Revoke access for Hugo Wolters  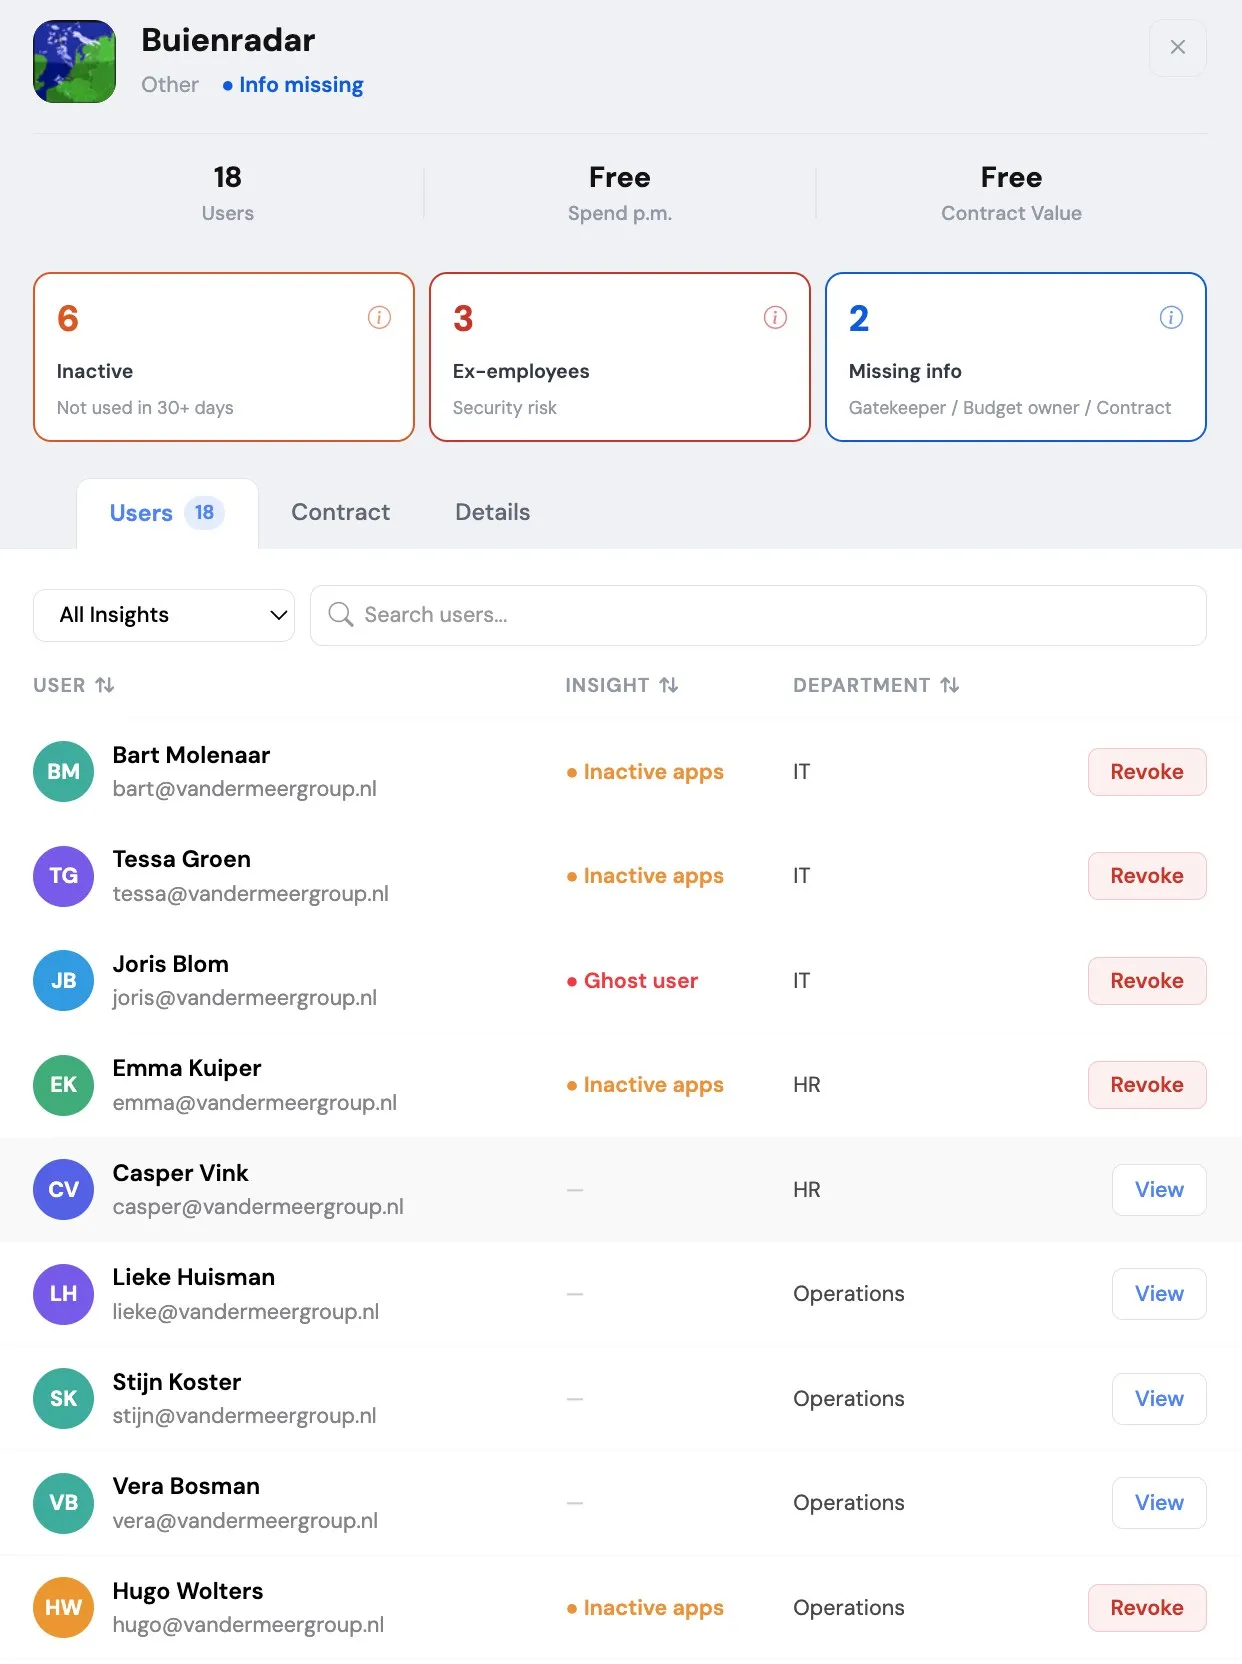[x=1147, y=1608]
